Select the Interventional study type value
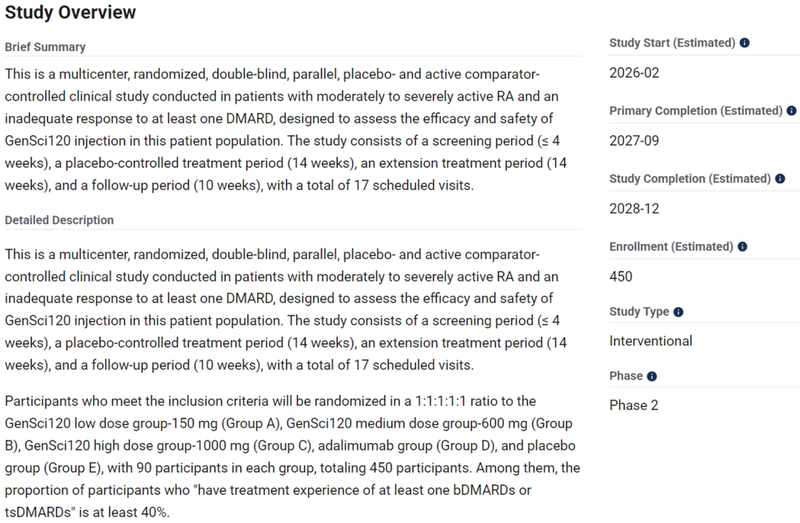This screenshot has height=523, width=800. pos(650,341)
